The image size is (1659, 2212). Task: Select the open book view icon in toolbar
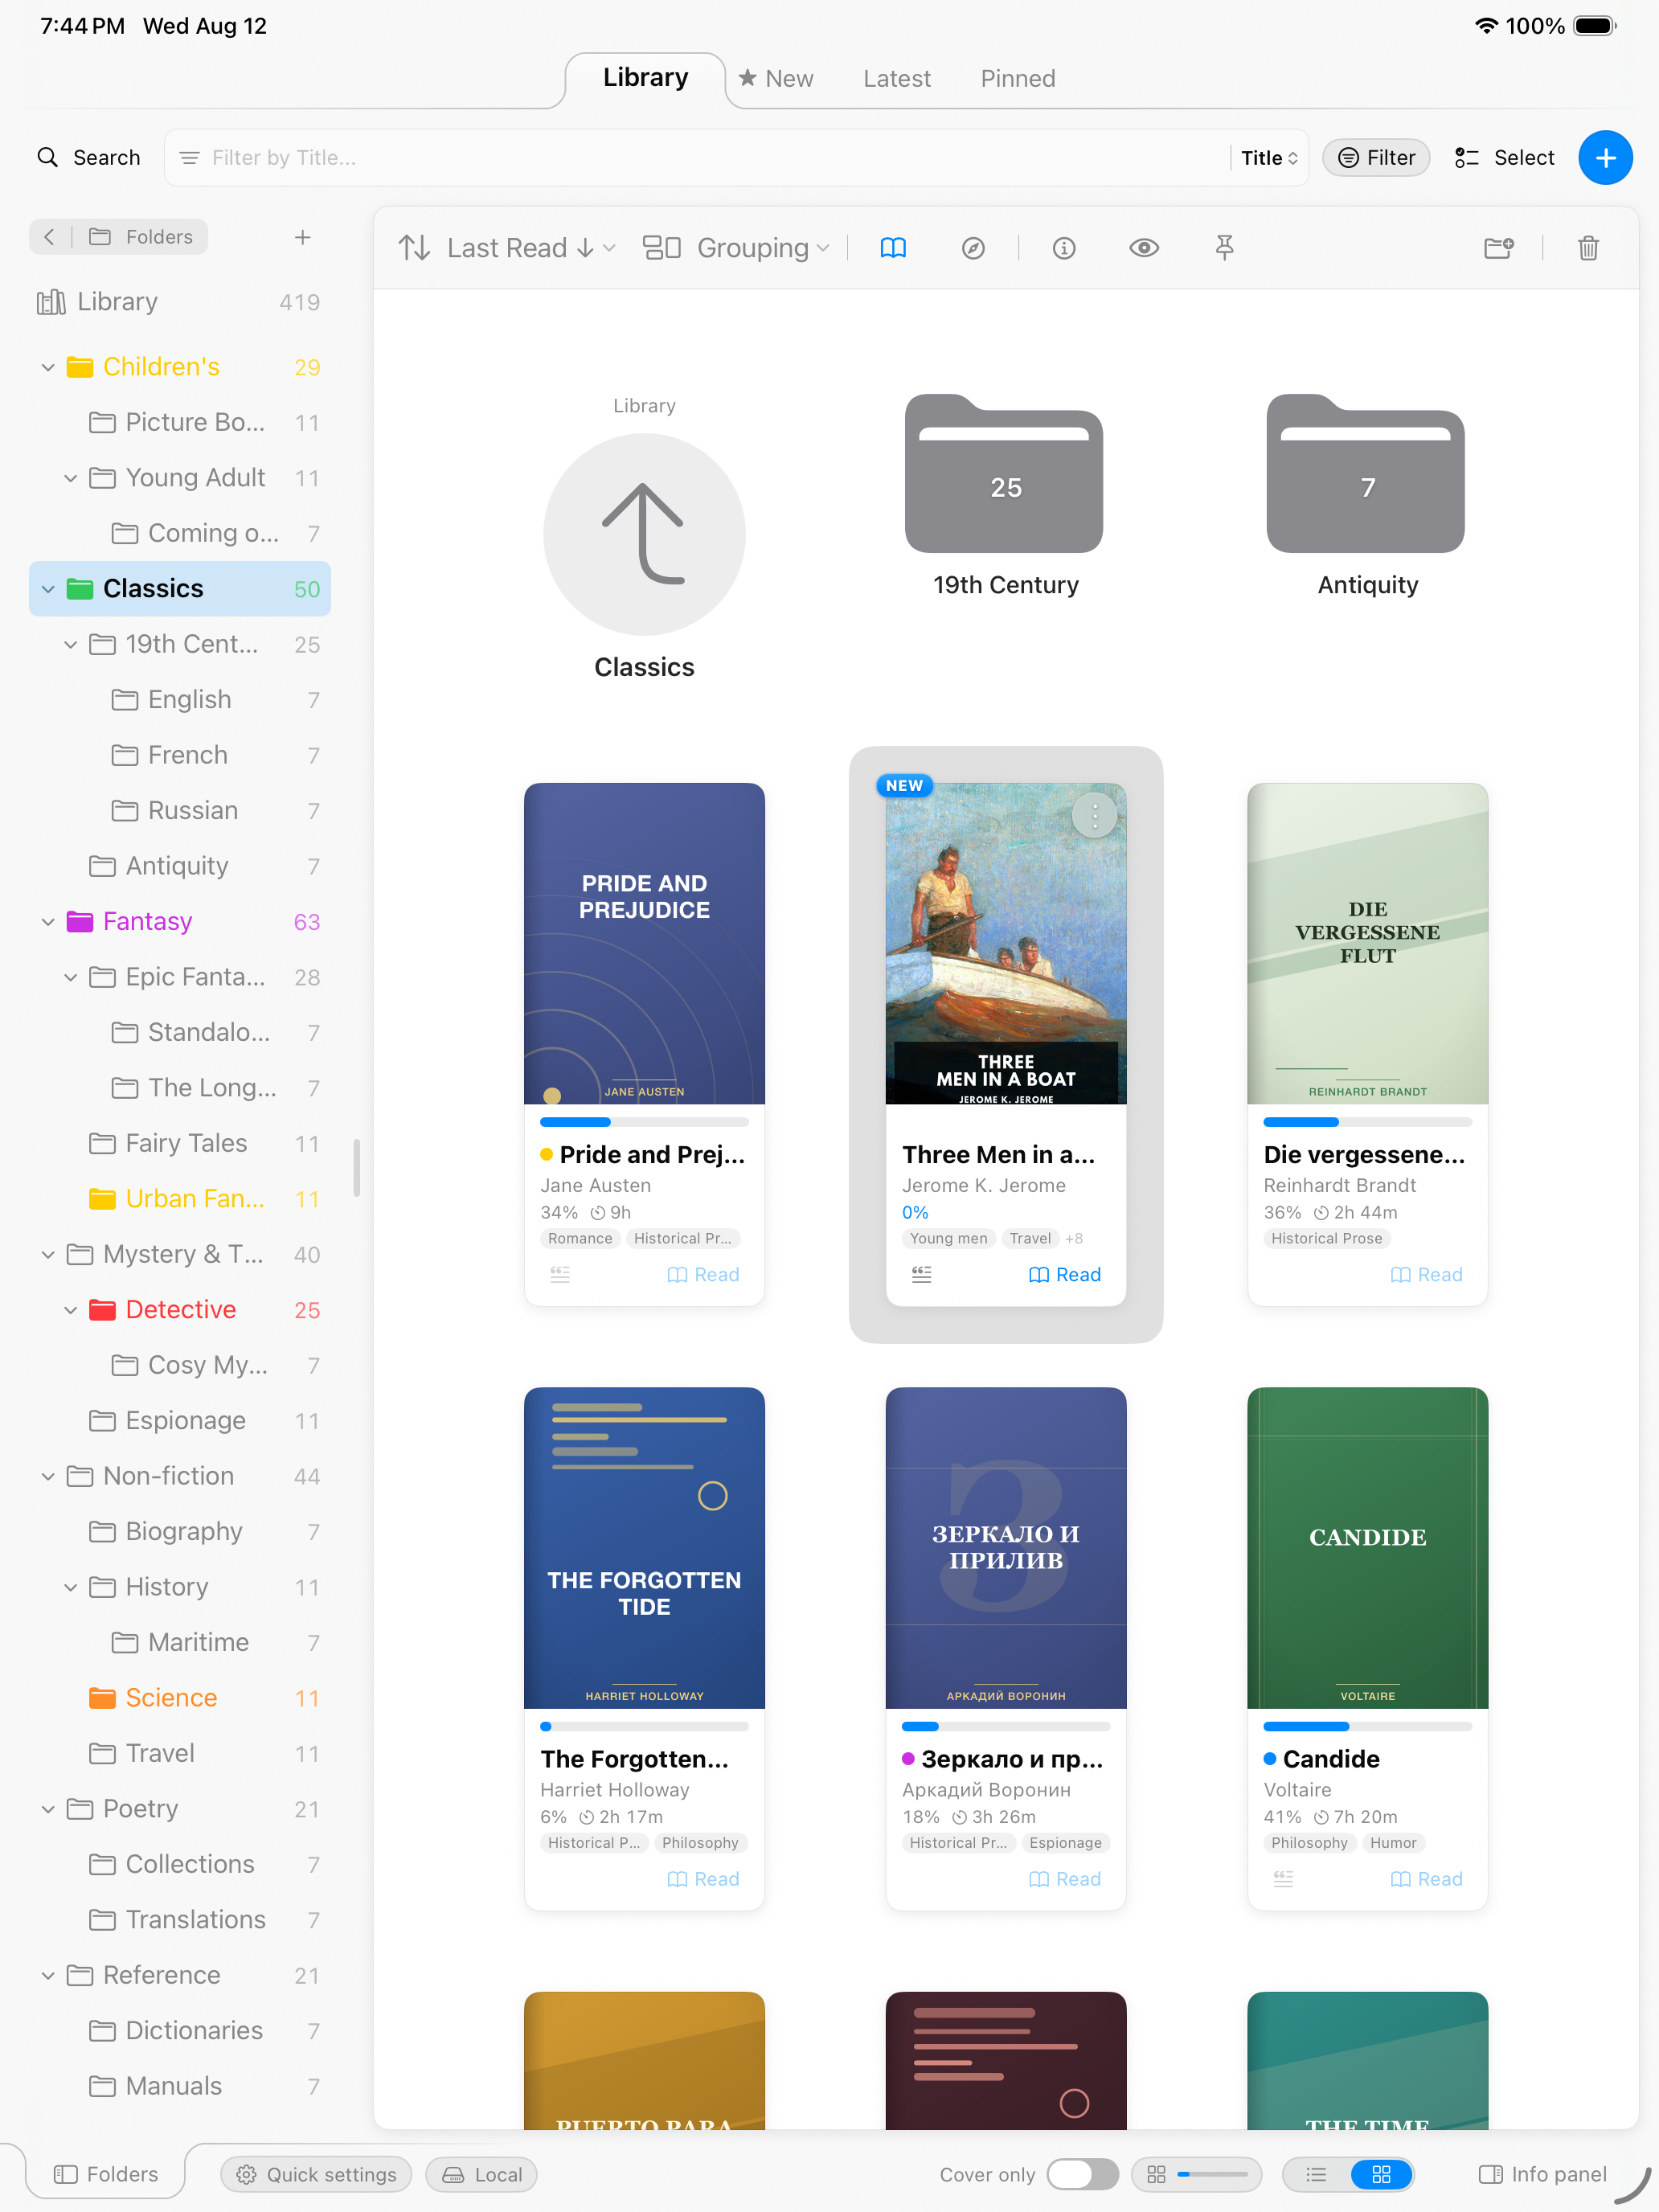click(x=893, y=248)
